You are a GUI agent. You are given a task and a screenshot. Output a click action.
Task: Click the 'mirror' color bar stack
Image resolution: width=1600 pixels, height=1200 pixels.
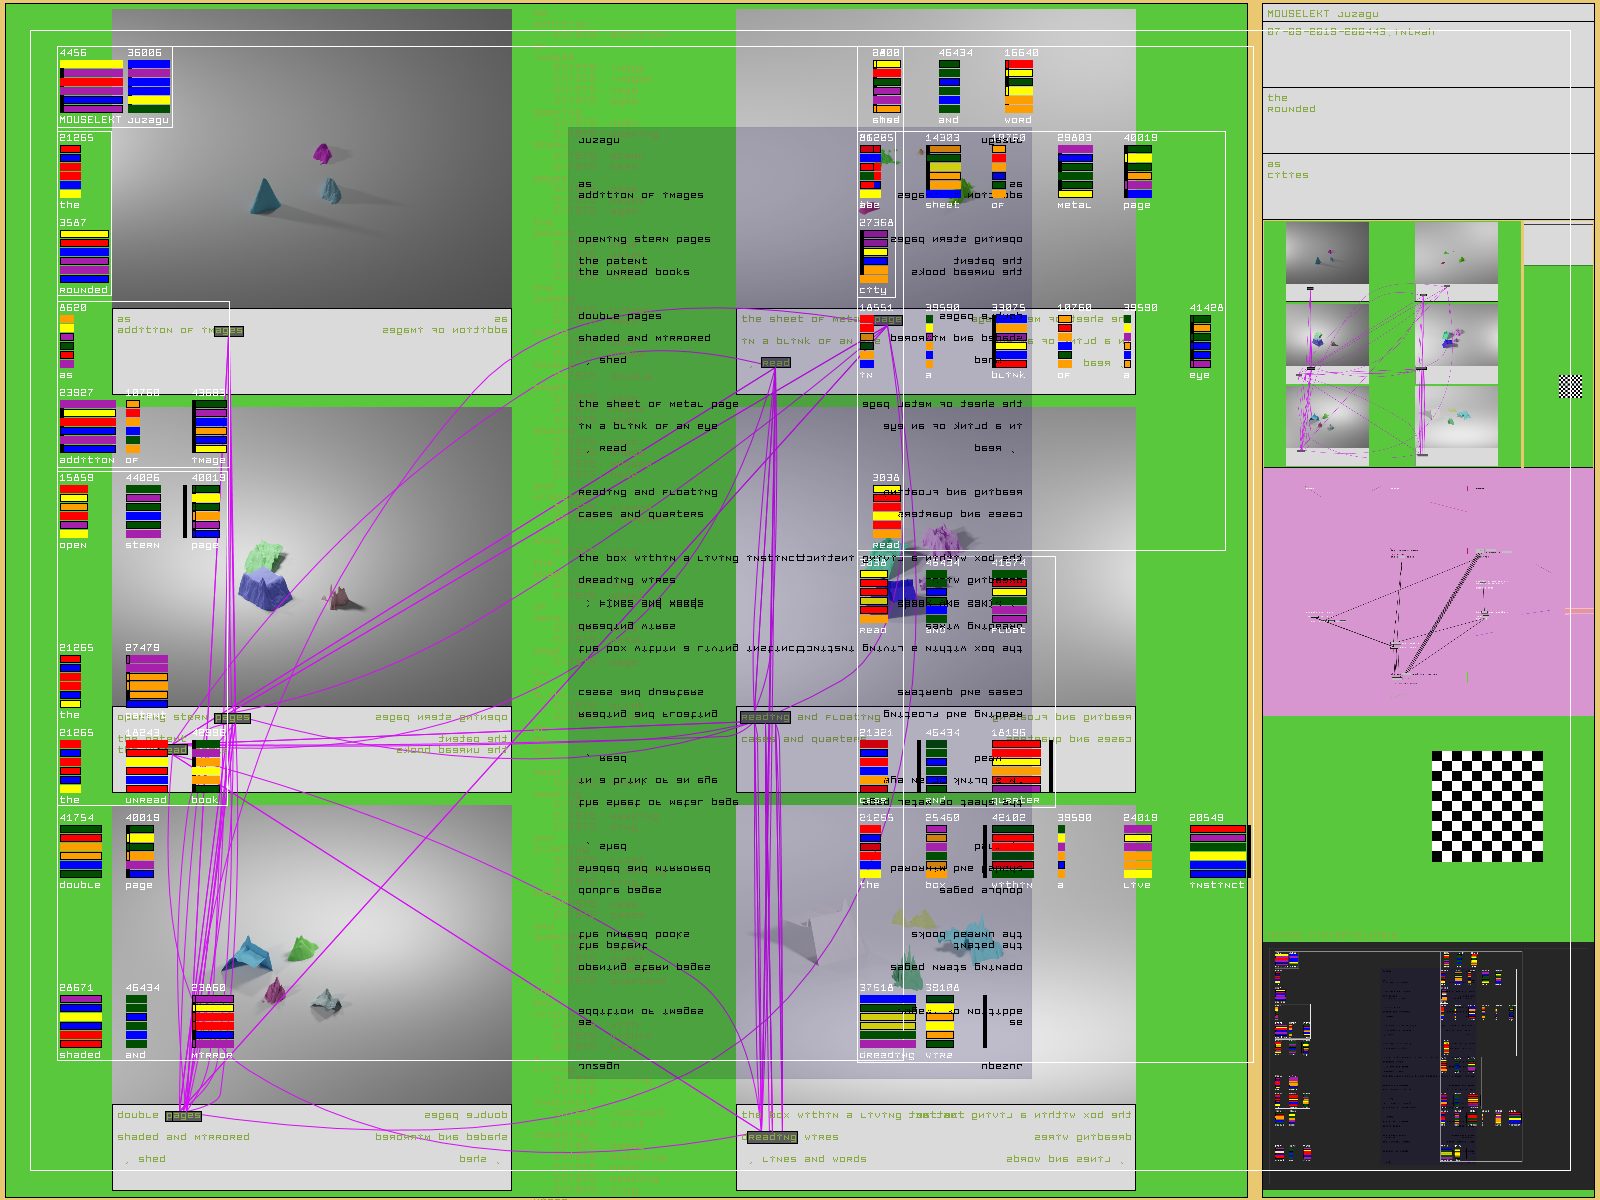(212, 1021)
